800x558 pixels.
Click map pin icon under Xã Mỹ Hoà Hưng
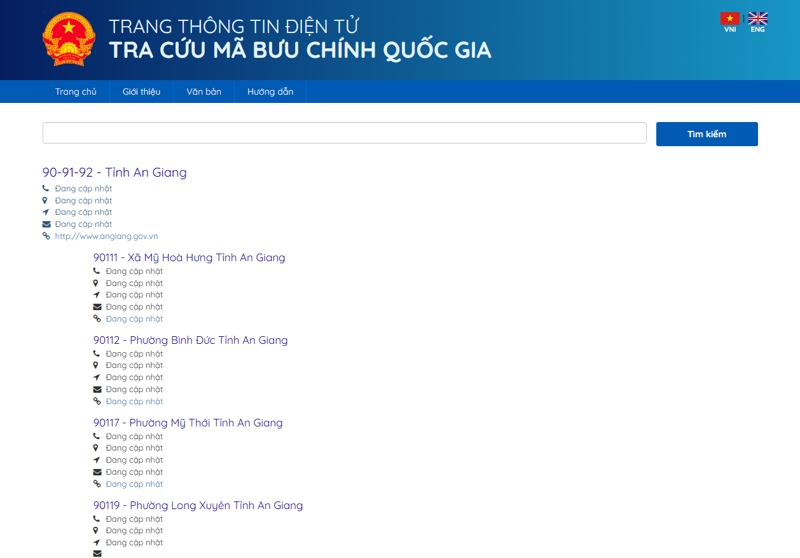click(97, 283)
